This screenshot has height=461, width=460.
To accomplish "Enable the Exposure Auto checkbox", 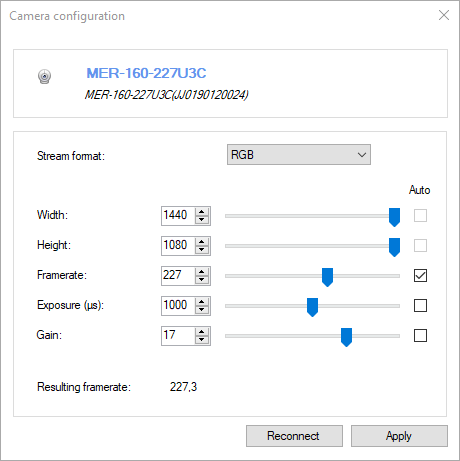I will (420, 305).
